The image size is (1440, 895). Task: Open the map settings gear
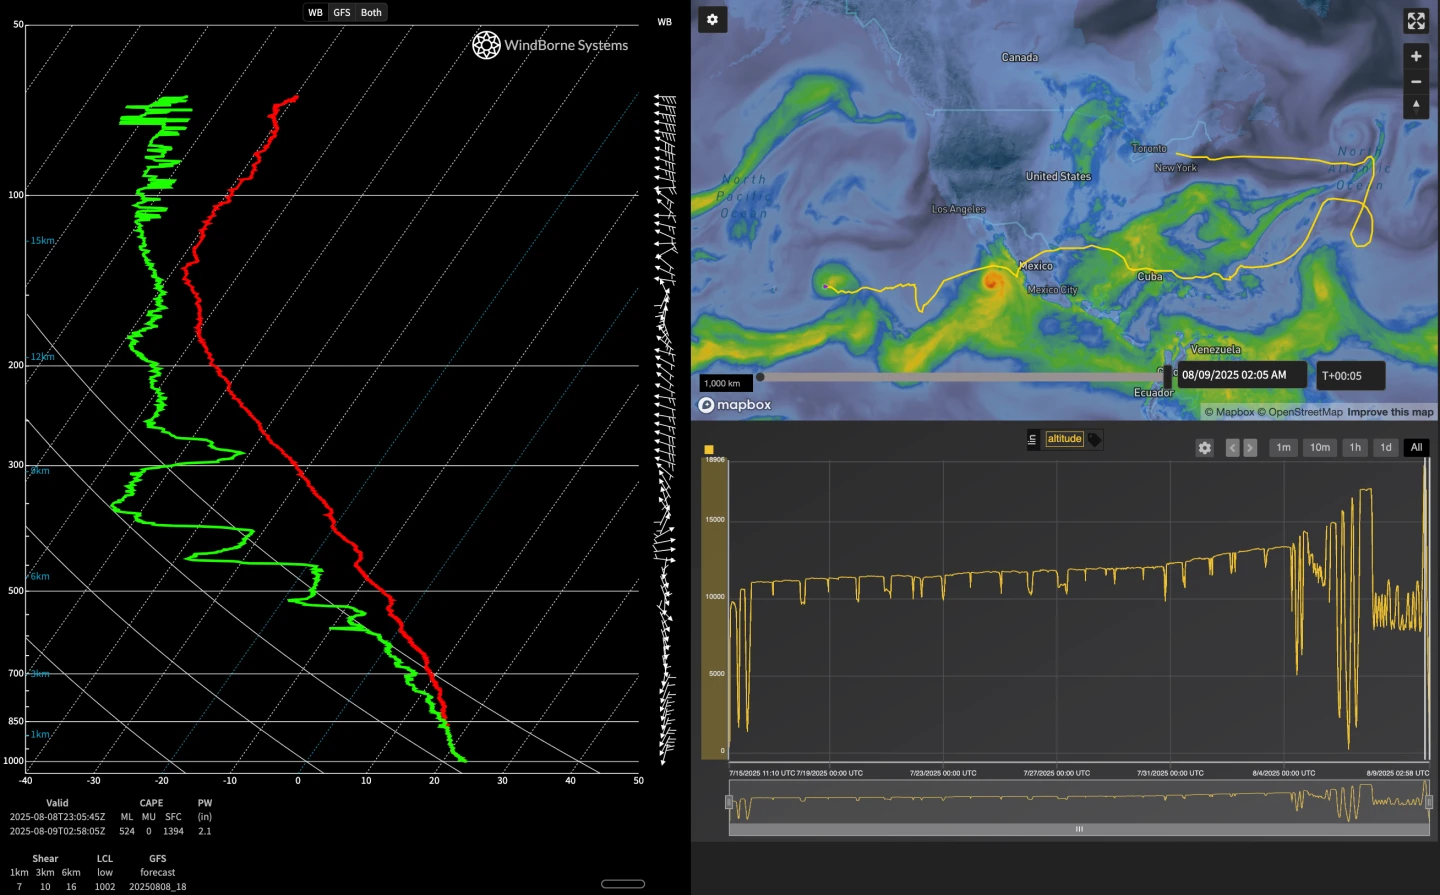point(712,19)
